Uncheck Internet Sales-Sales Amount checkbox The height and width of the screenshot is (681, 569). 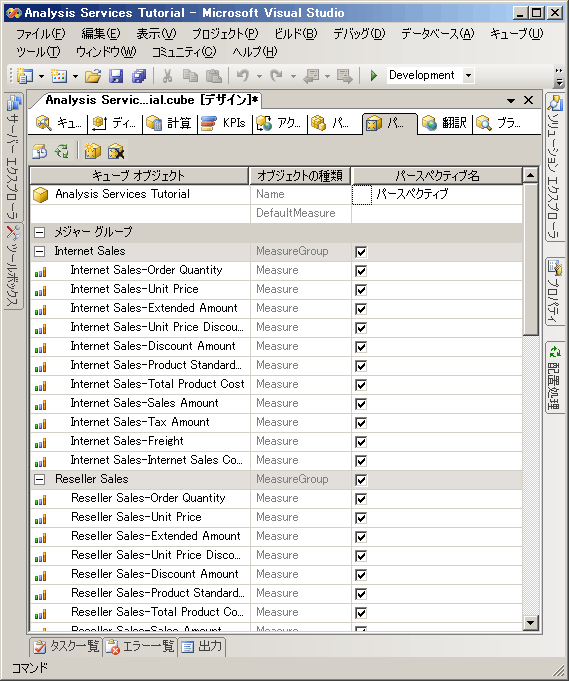tap(361, 404)
